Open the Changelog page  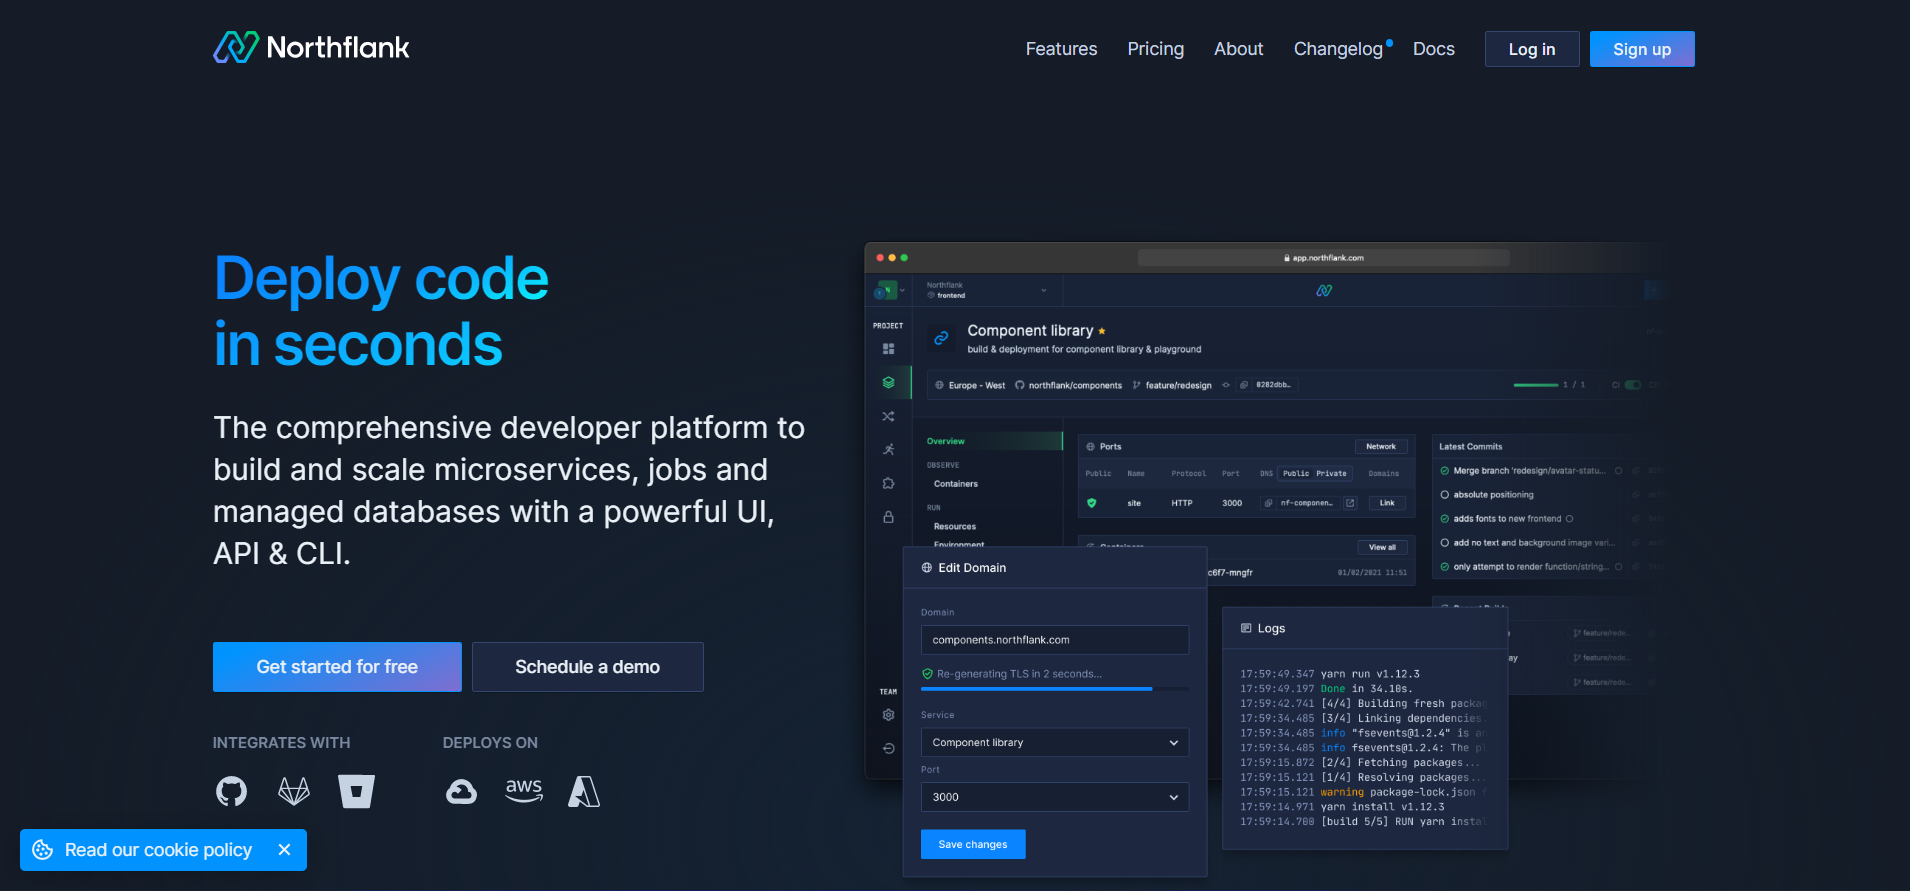click(x=1338, y=49)
